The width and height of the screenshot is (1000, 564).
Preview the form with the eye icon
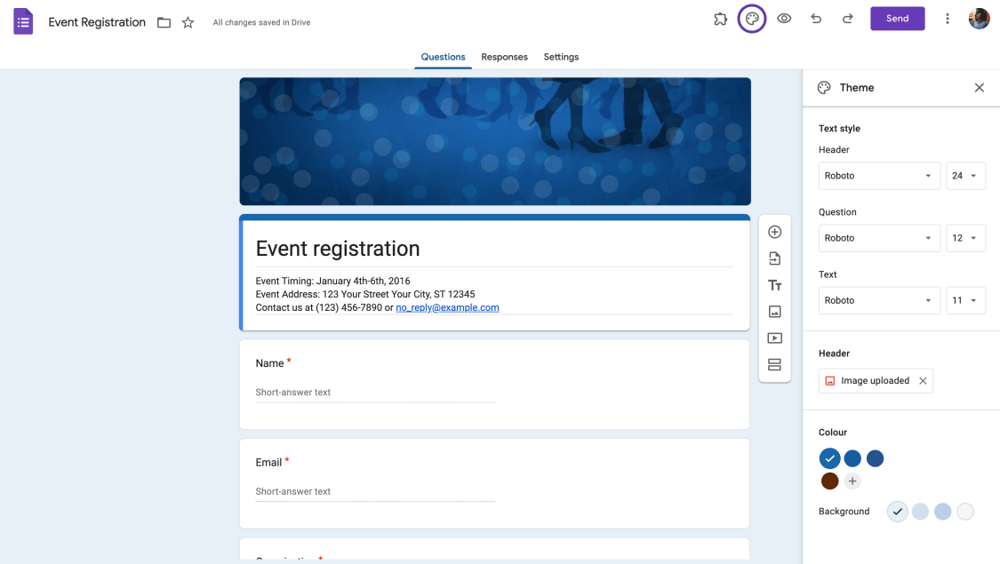784,19
